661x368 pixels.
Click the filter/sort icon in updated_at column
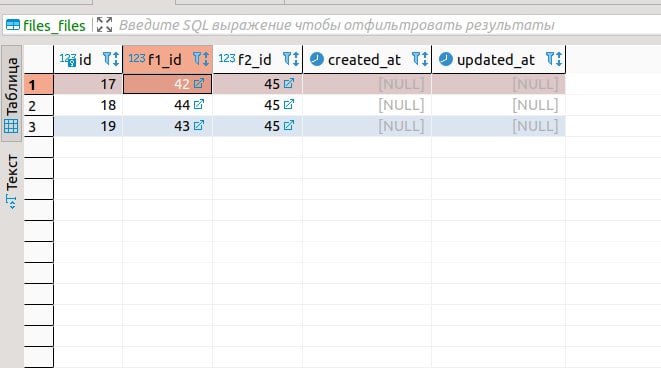554,59
